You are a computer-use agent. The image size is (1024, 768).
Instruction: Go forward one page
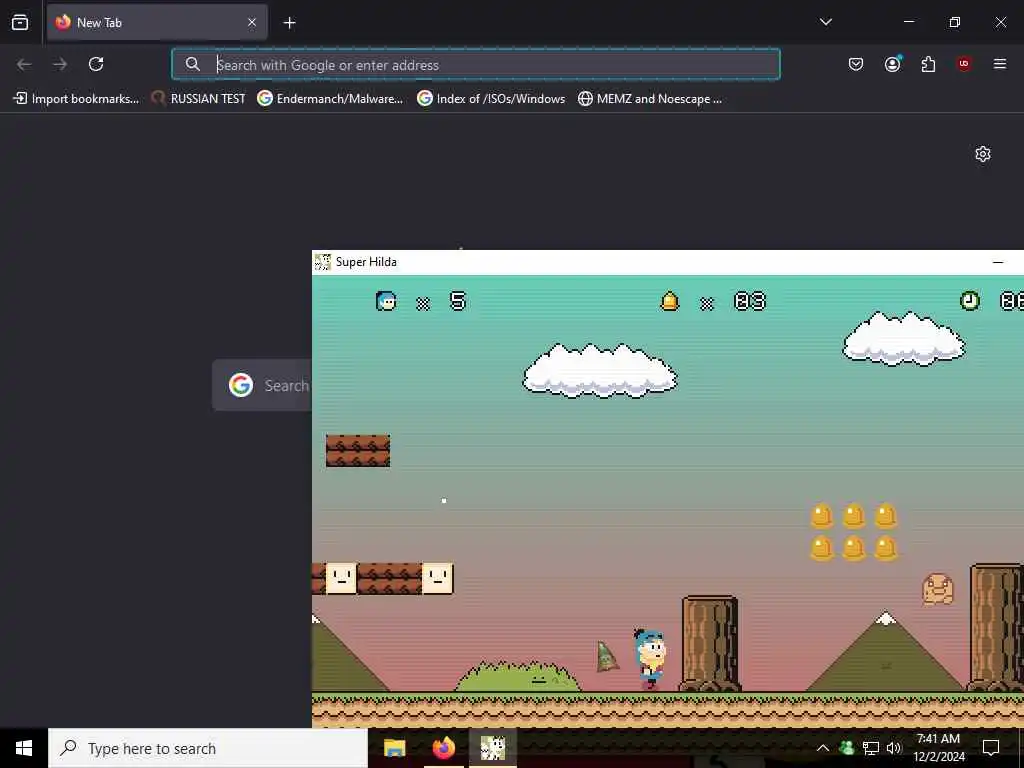(x=60, y=64)
